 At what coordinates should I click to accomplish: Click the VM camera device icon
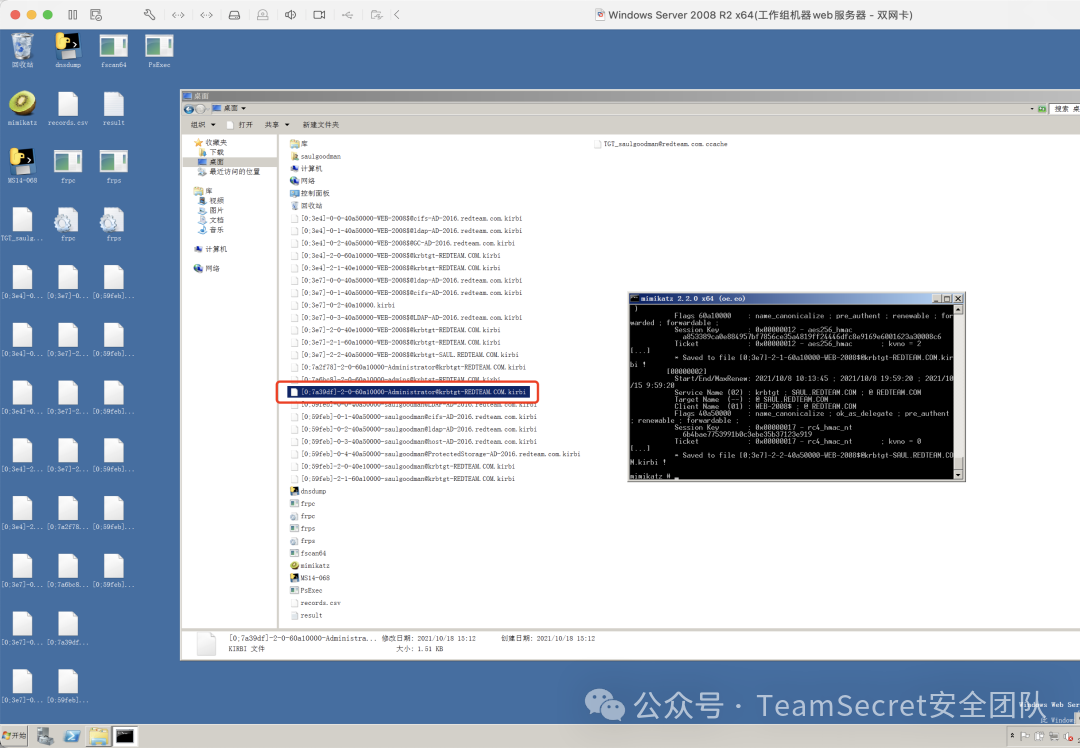pos(319,14)
